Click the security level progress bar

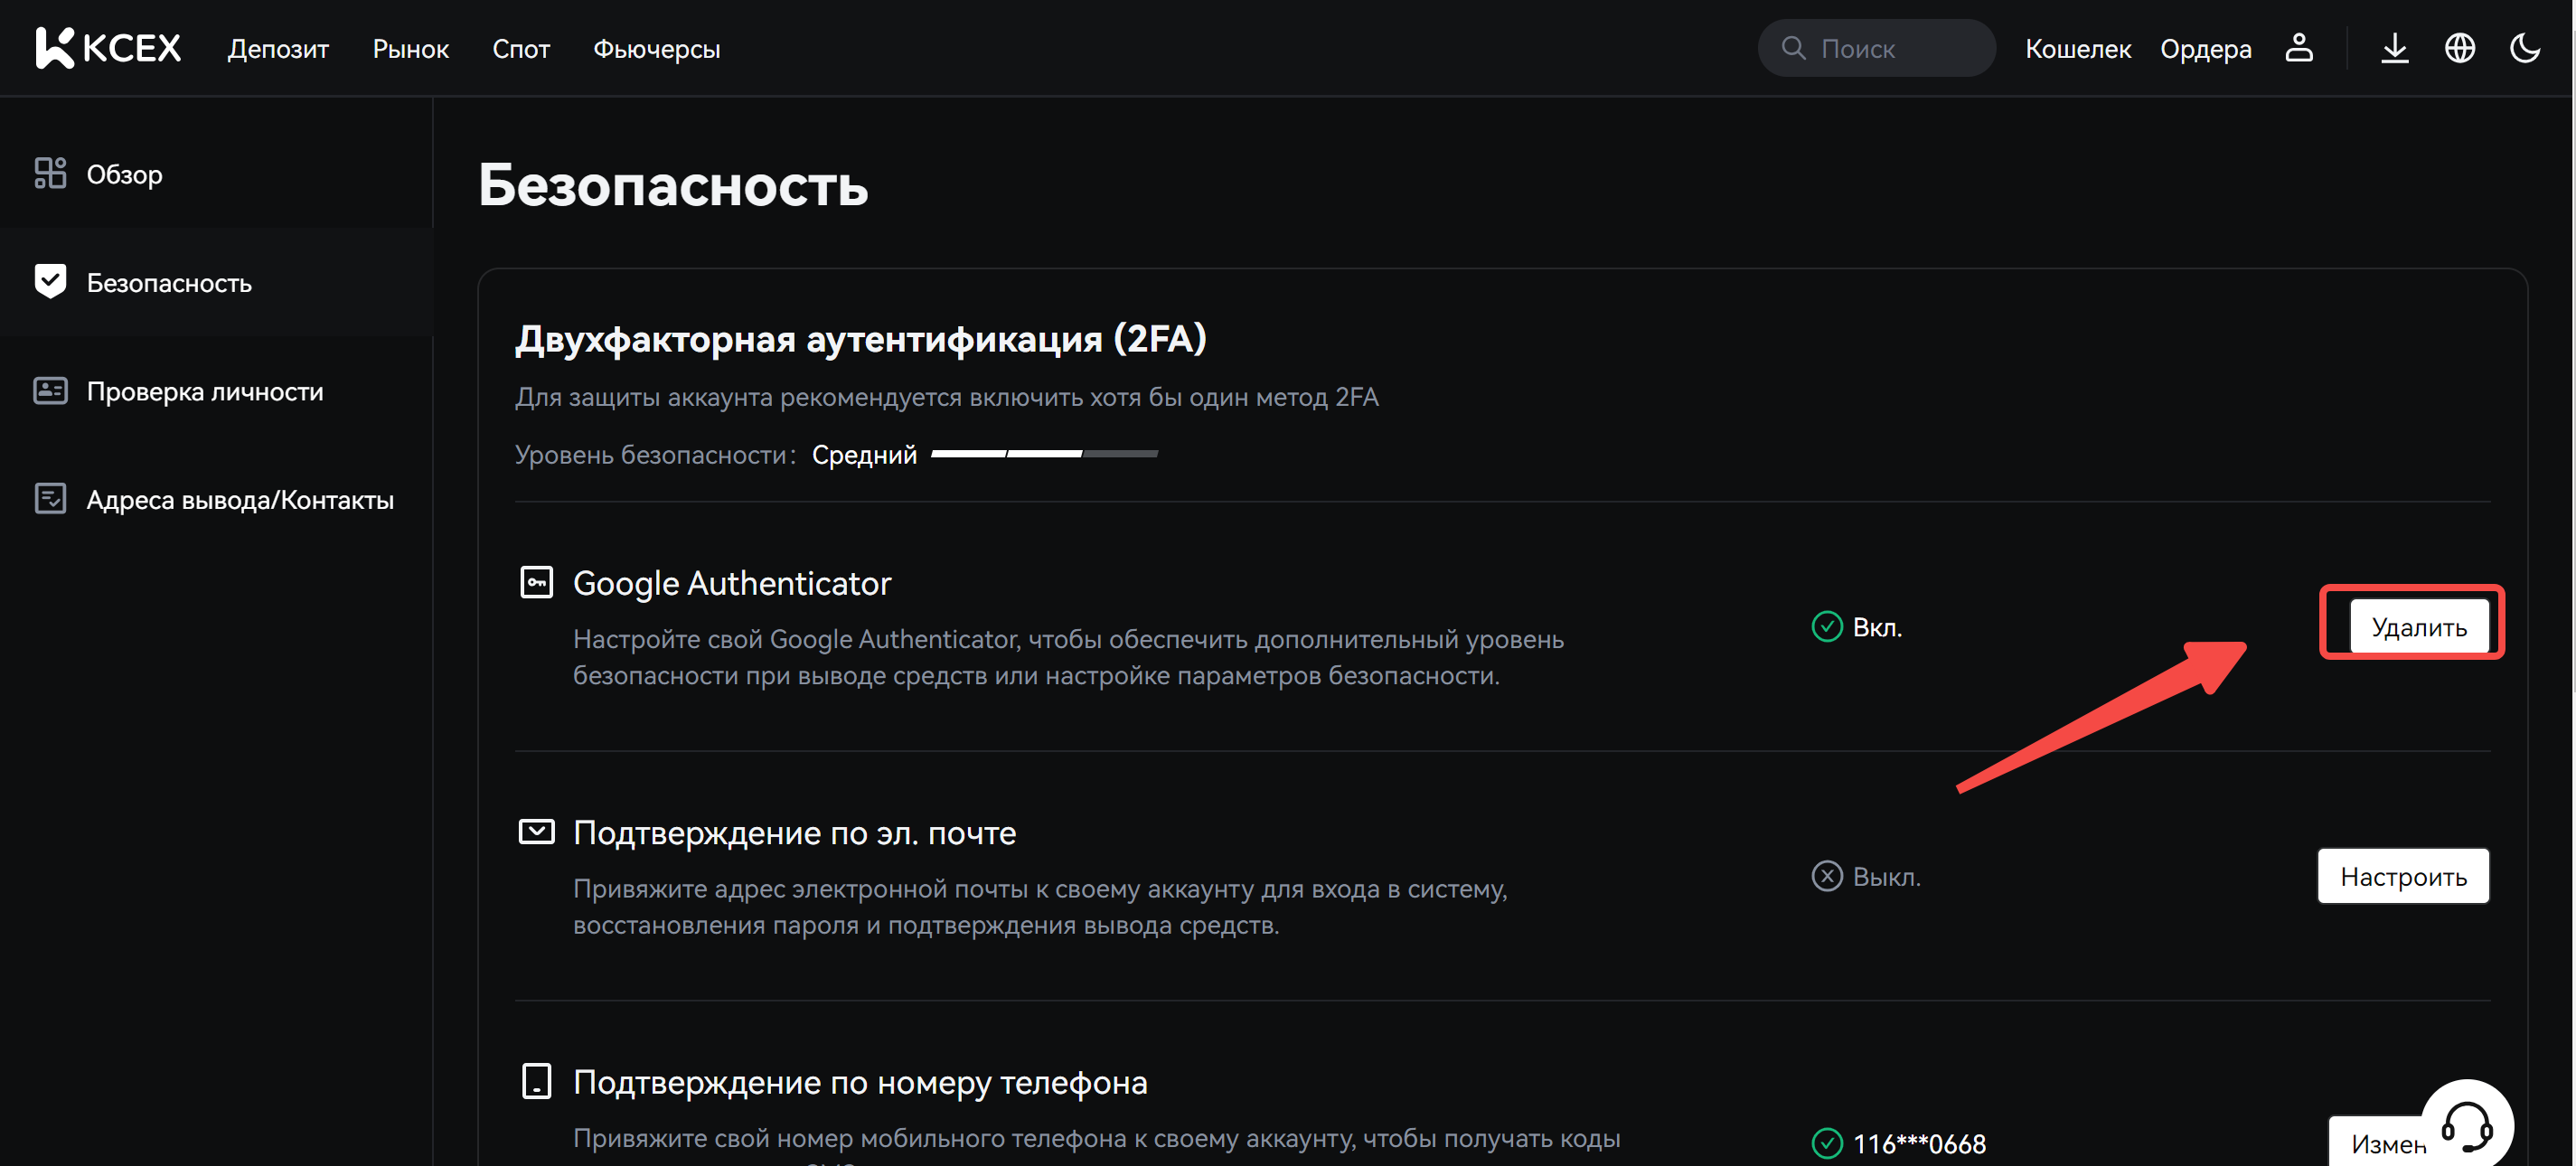click(1043, 454)
